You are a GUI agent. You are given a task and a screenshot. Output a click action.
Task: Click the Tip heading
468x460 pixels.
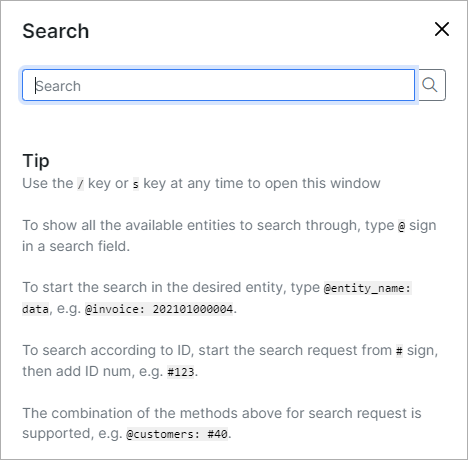click(36, 161)
